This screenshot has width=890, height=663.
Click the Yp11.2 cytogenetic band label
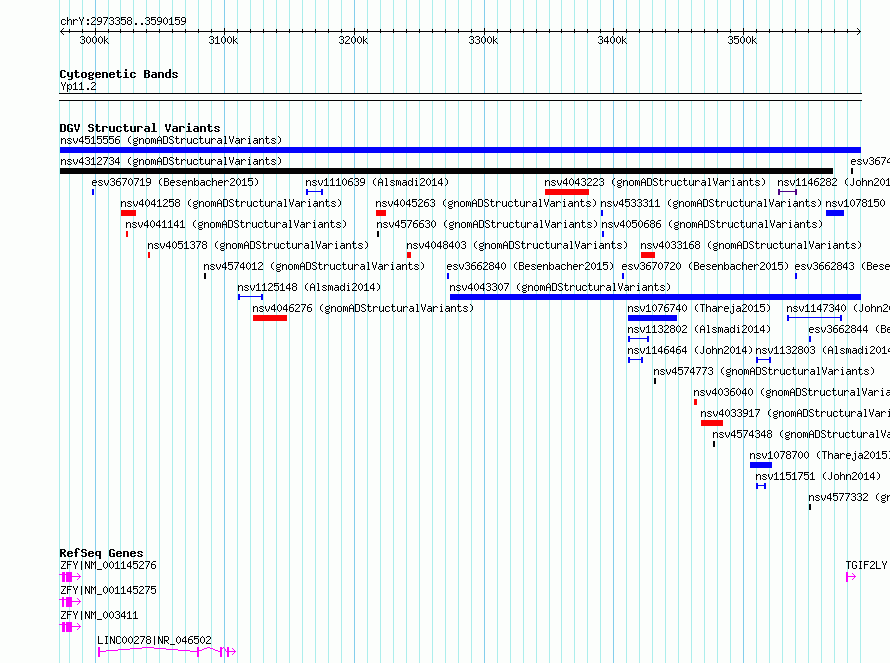coord(78,86)
